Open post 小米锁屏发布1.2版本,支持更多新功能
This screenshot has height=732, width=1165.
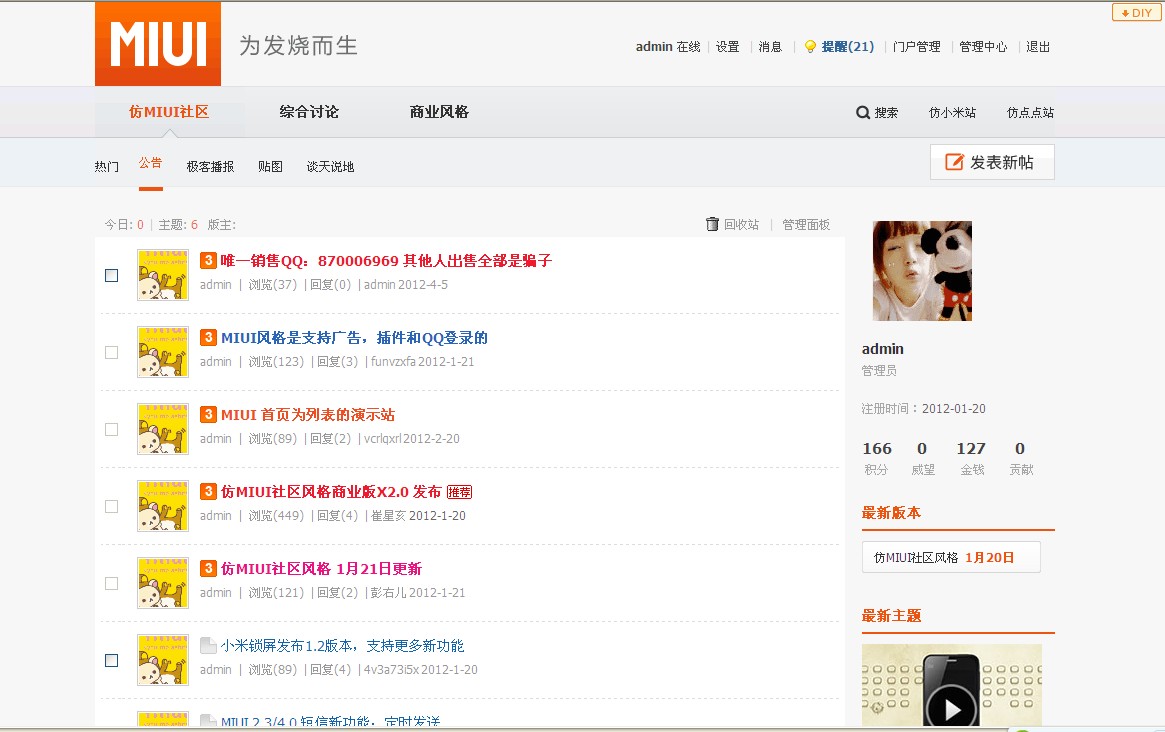click(x=343, y=646)
